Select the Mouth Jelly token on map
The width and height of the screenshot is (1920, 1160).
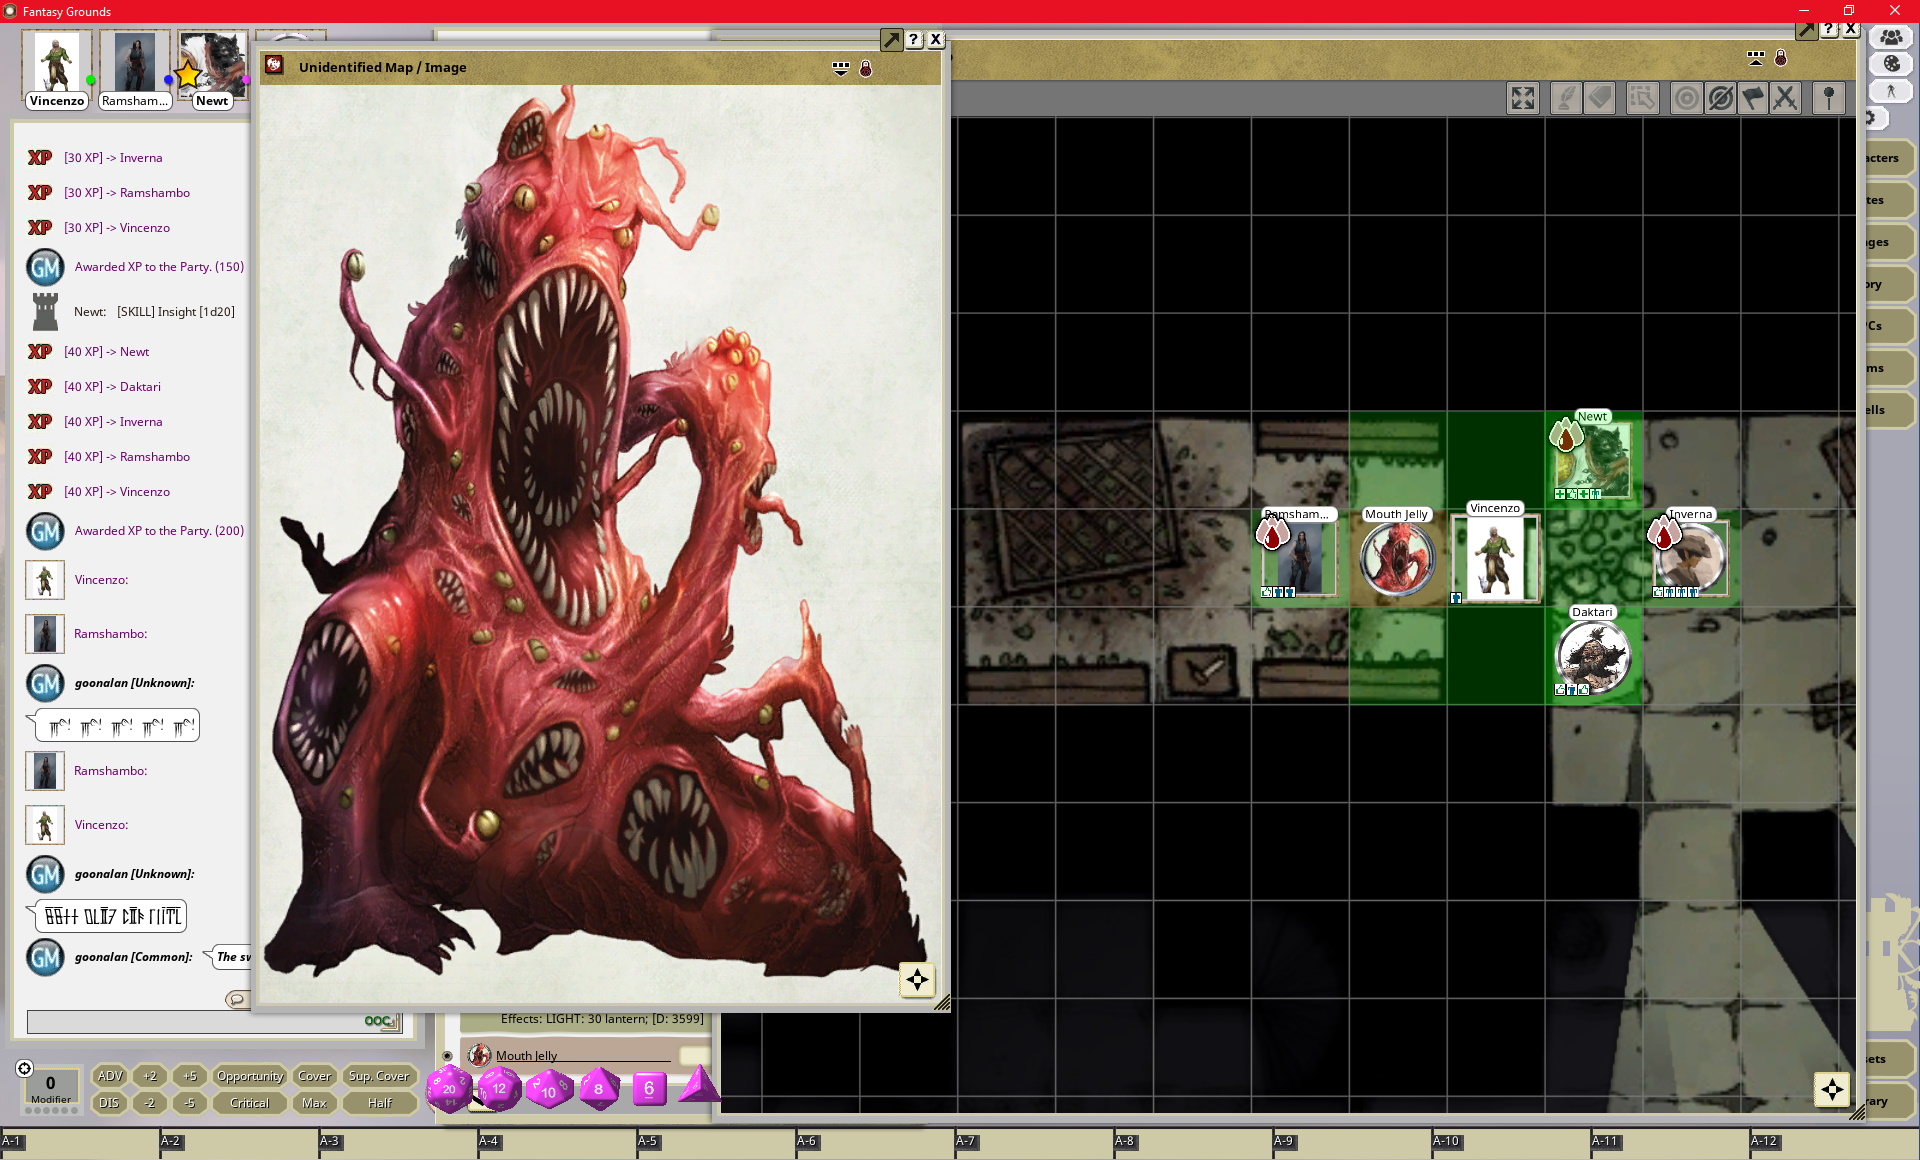[x=1397, y=558]
